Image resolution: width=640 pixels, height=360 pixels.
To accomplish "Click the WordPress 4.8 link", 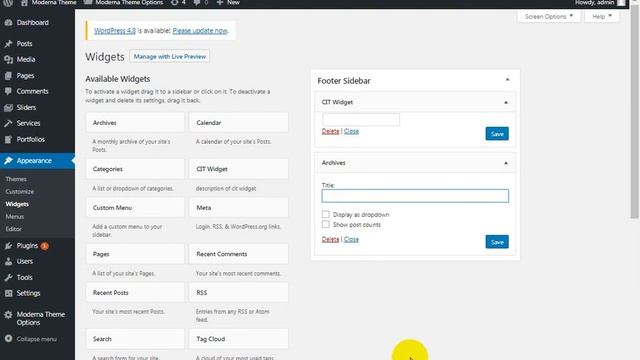I will 115,31.
